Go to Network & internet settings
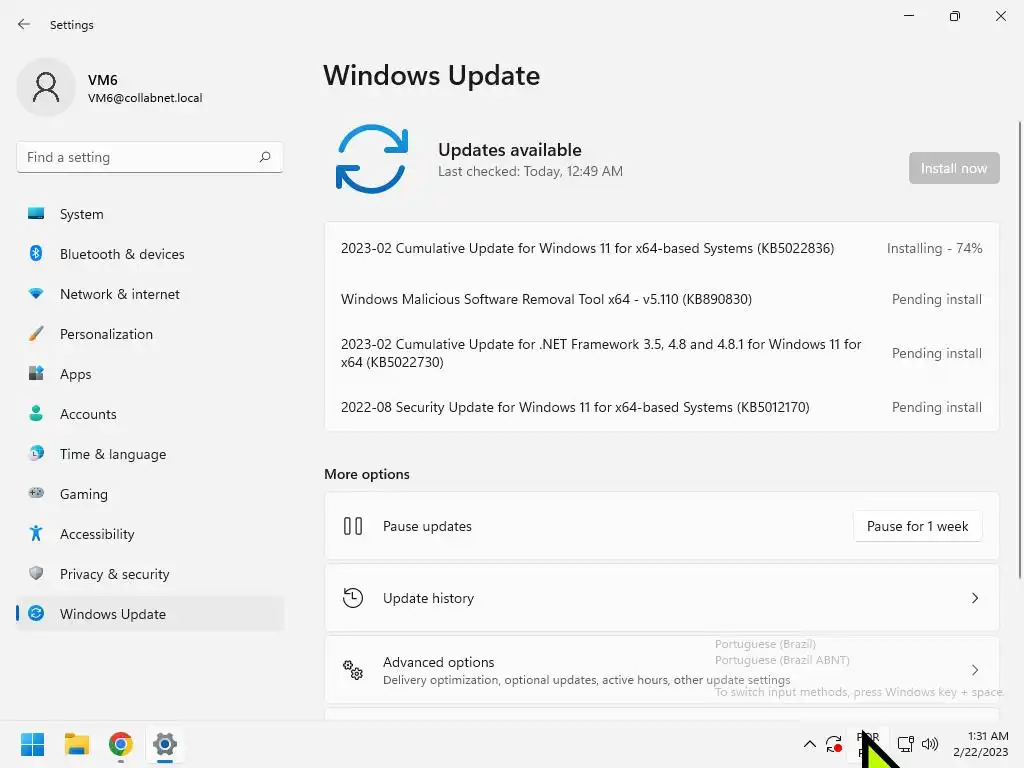The image size is (1024, 768). (x=150, y=294)
